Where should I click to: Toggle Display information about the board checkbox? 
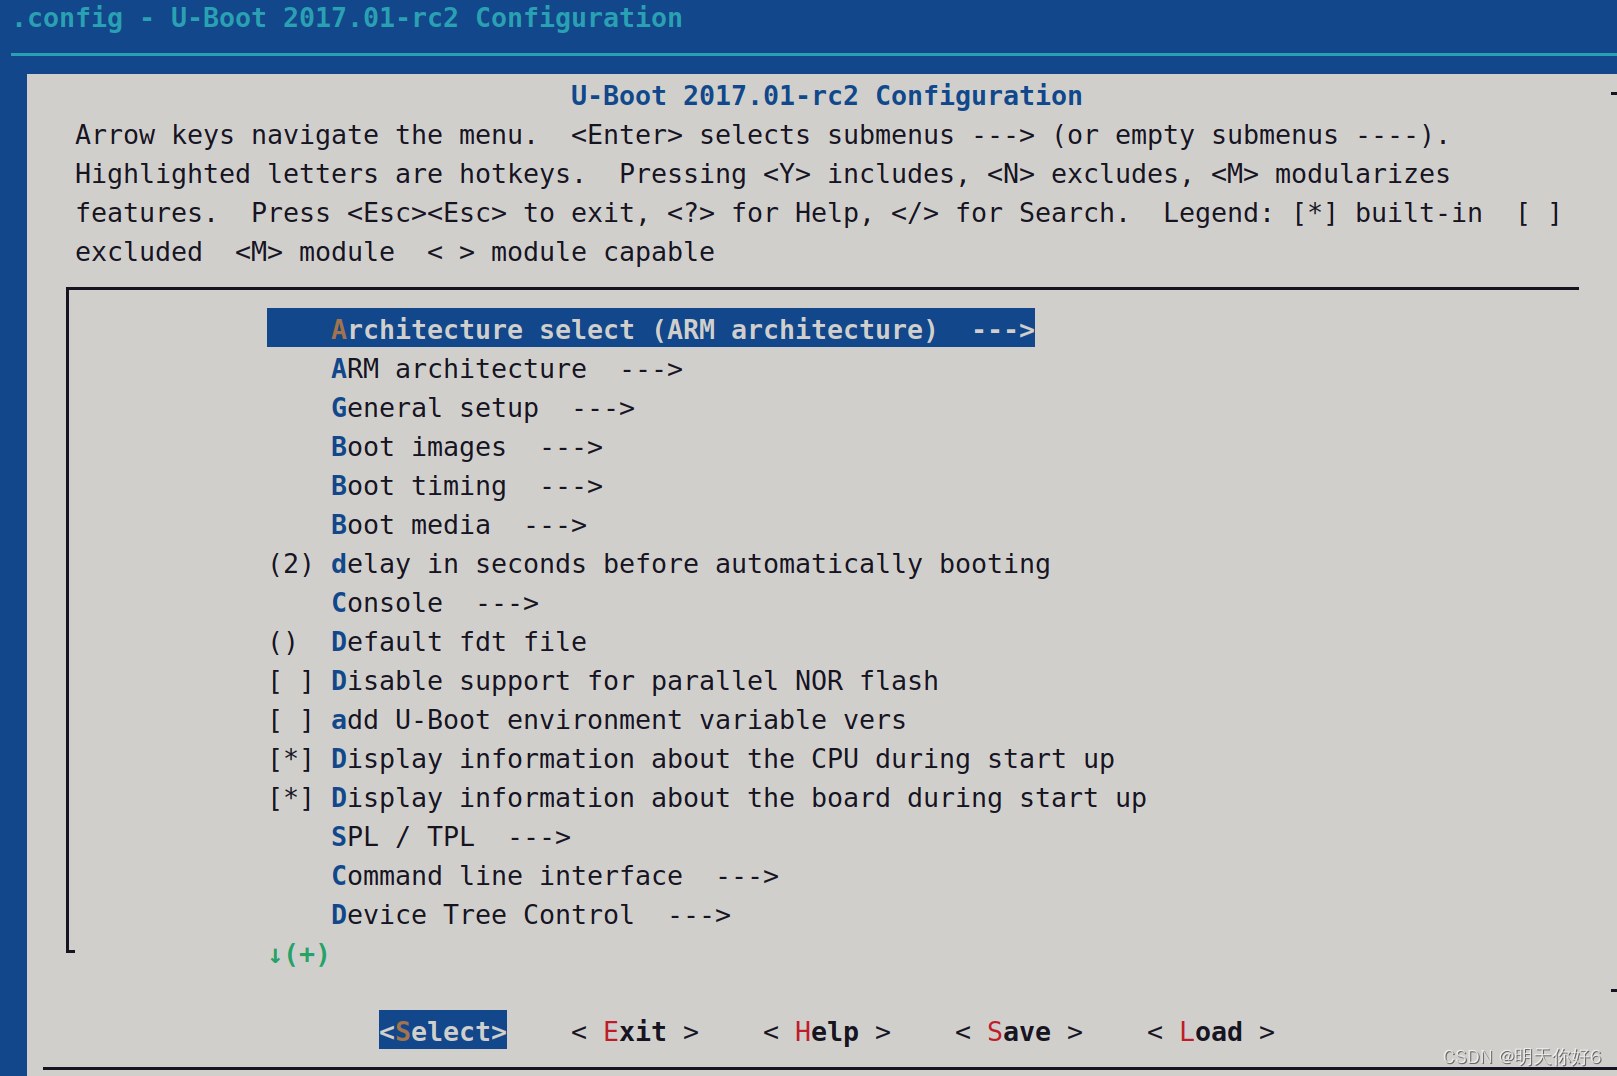tap(708, 798)
